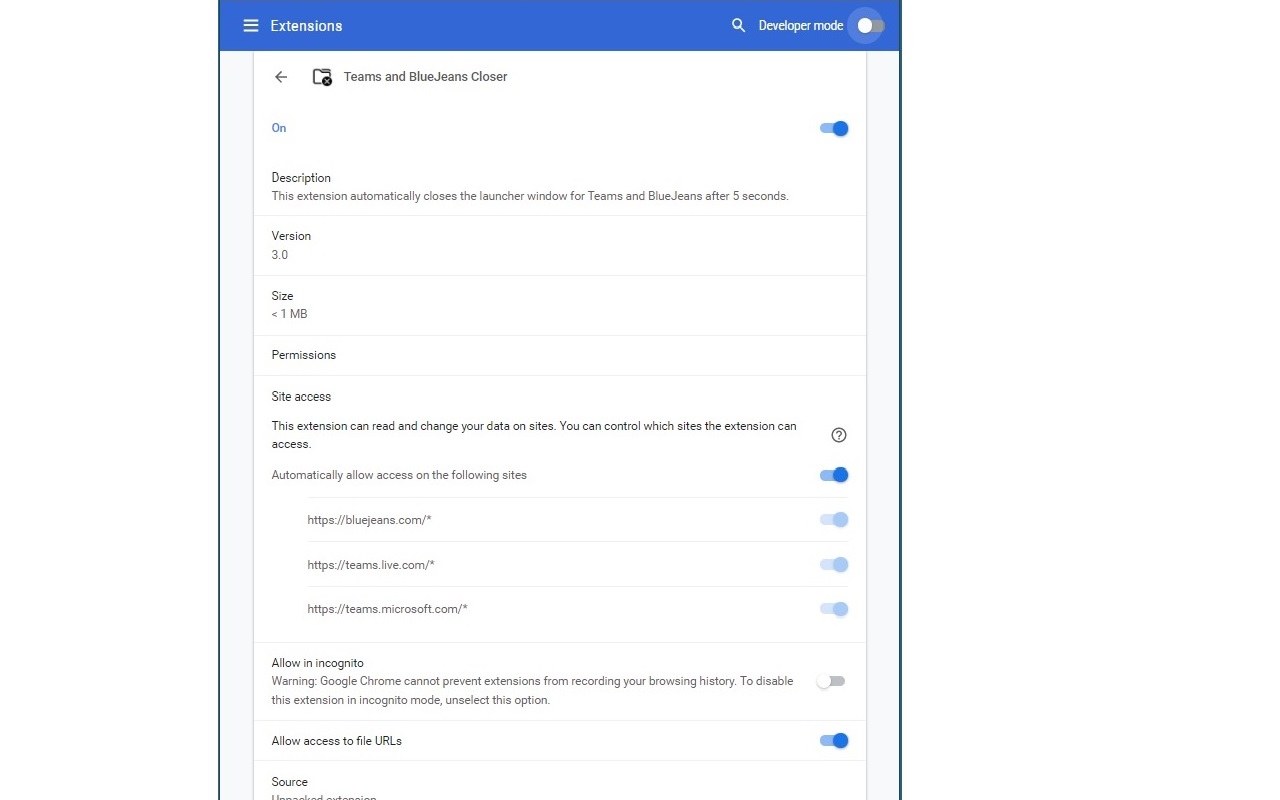The width and height of the screenshot is (1280, 800).
Task: Click the Version heading
Action: point(291,236)
